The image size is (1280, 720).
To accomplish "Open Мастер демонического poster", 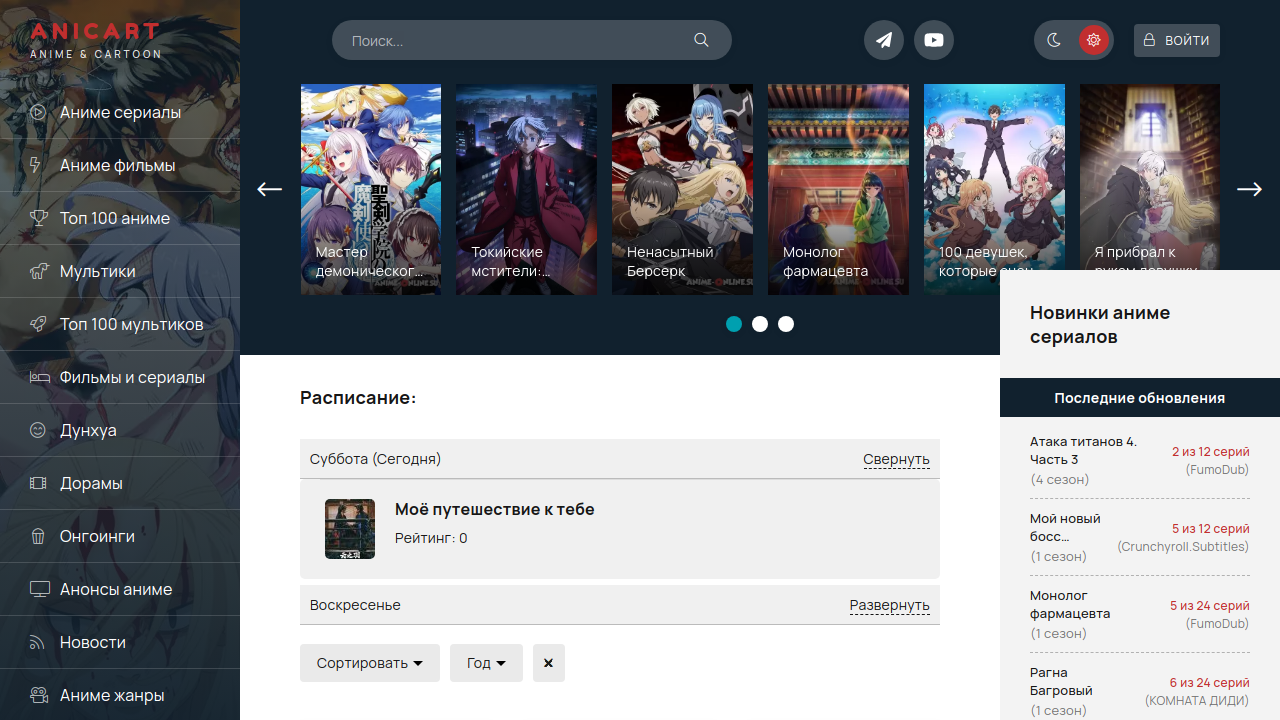I will point(371,189).
